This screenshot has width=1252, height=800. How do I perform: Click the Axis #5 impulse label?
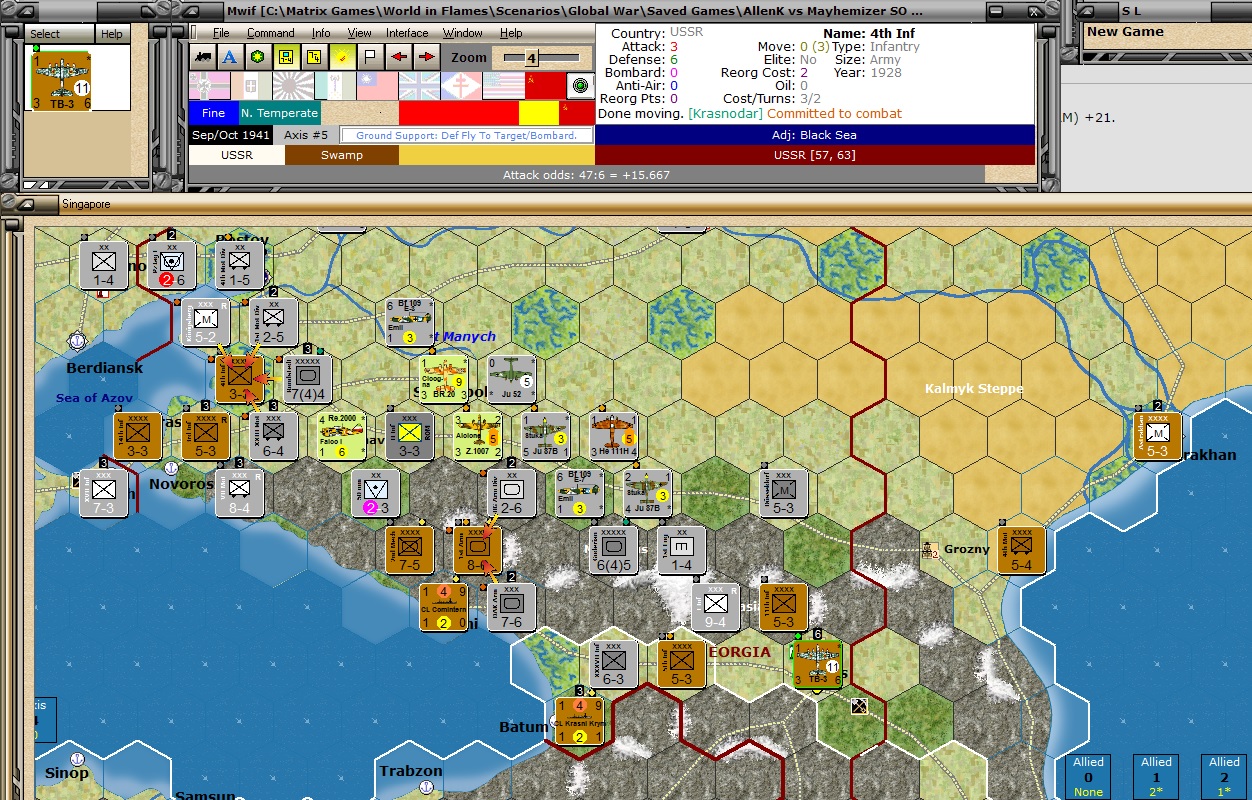306,135
